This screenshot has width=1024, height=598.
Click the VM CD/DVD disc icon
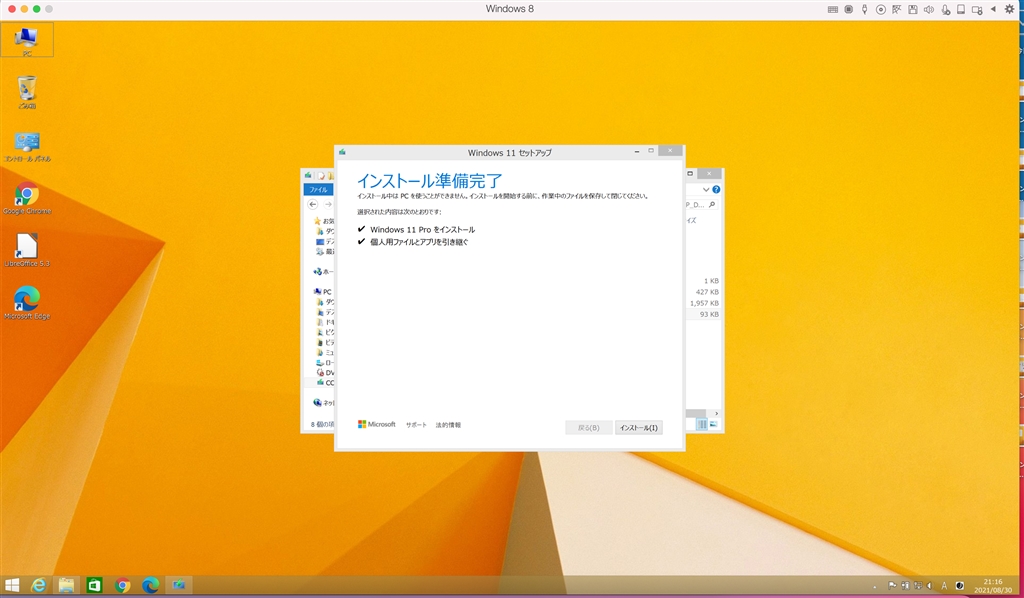(880, 9)
